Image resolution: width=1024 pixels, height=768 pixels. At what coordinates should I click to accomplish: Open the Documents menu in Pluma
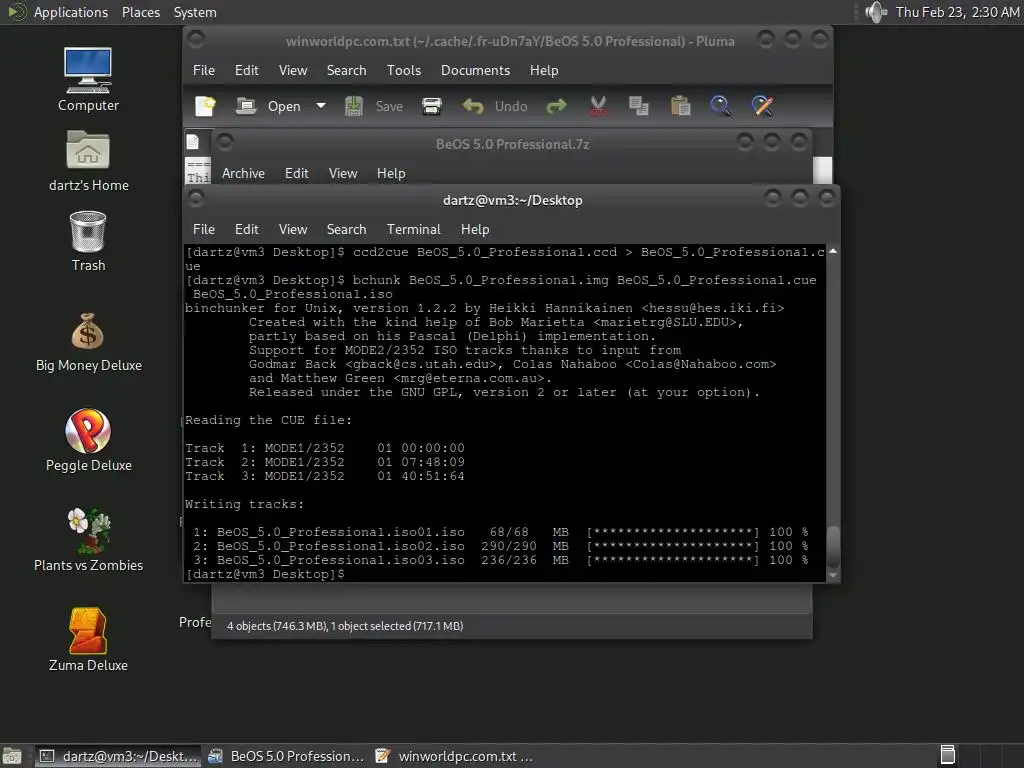tap(475, 71)
